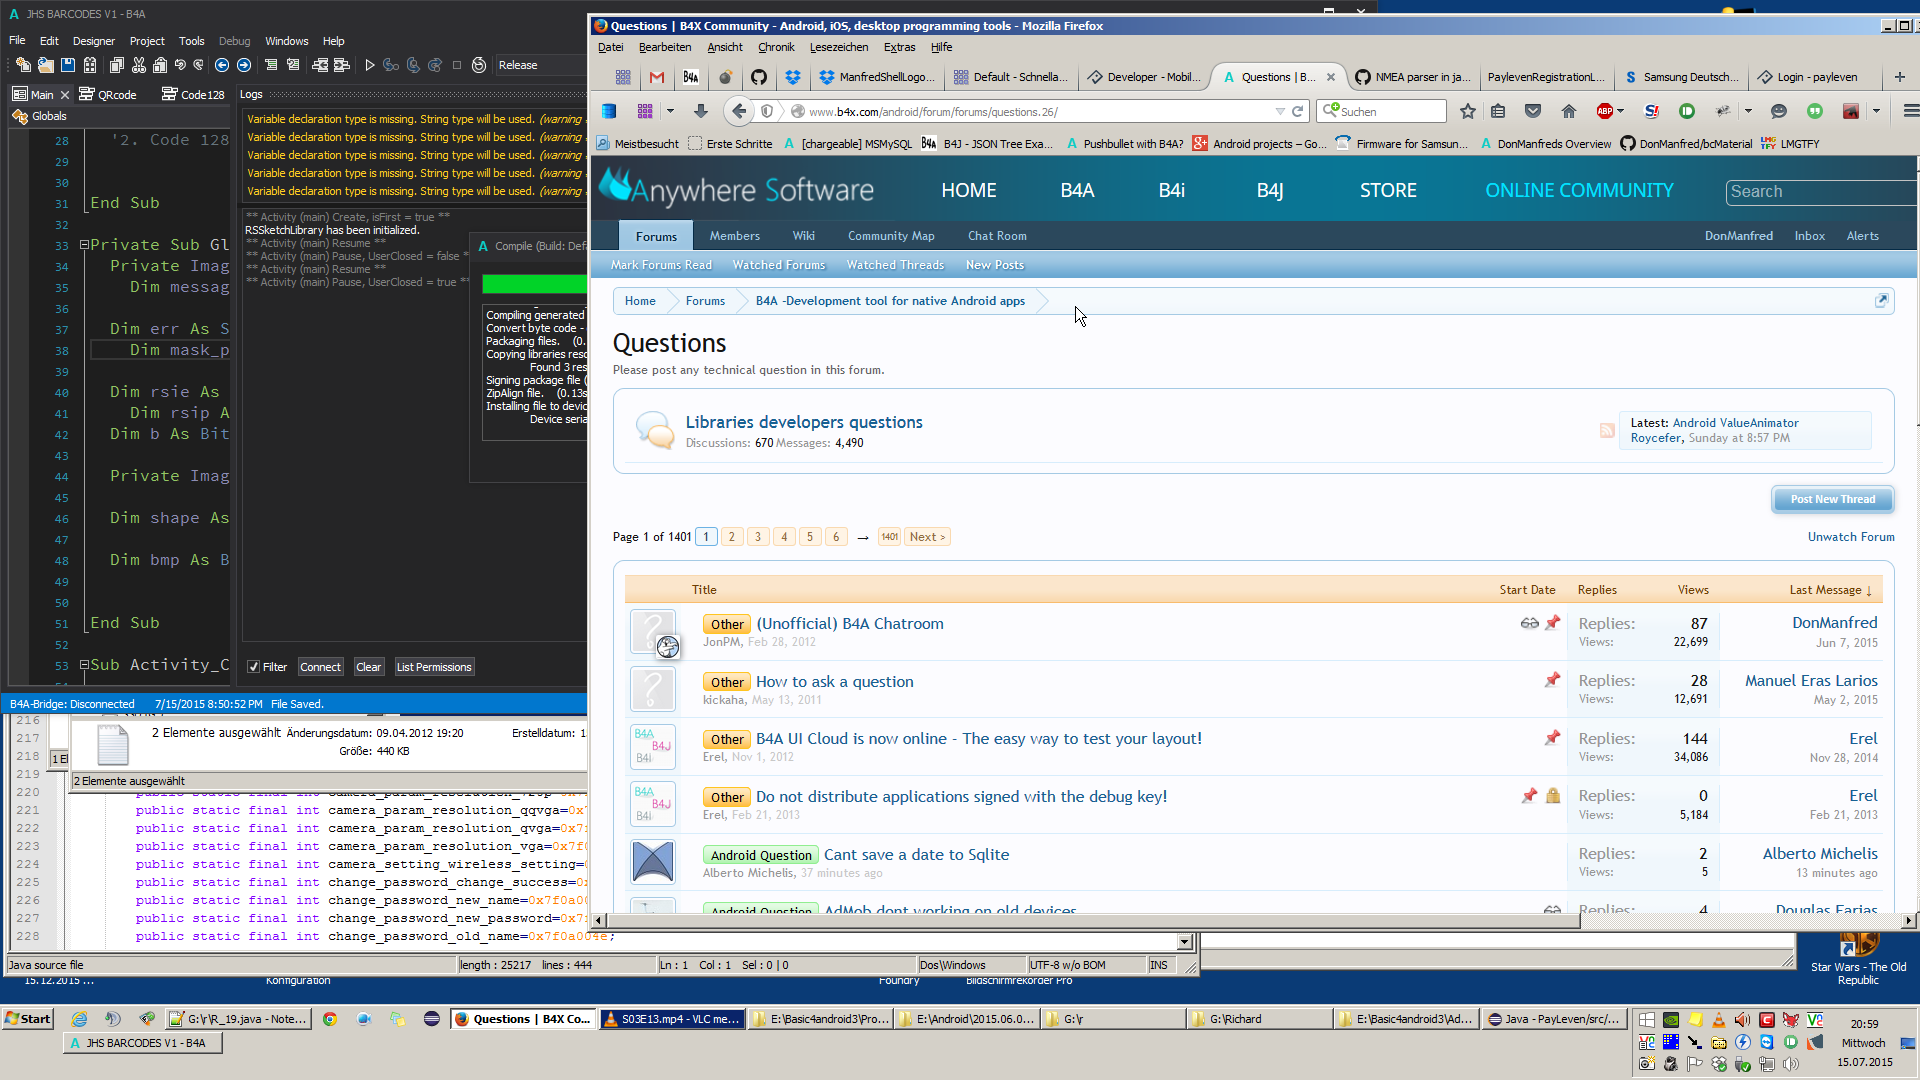The image size is (1920, 1080).
Task: Open the URL bar history dropdown arrow
Action: click(x=1279, y=111)
